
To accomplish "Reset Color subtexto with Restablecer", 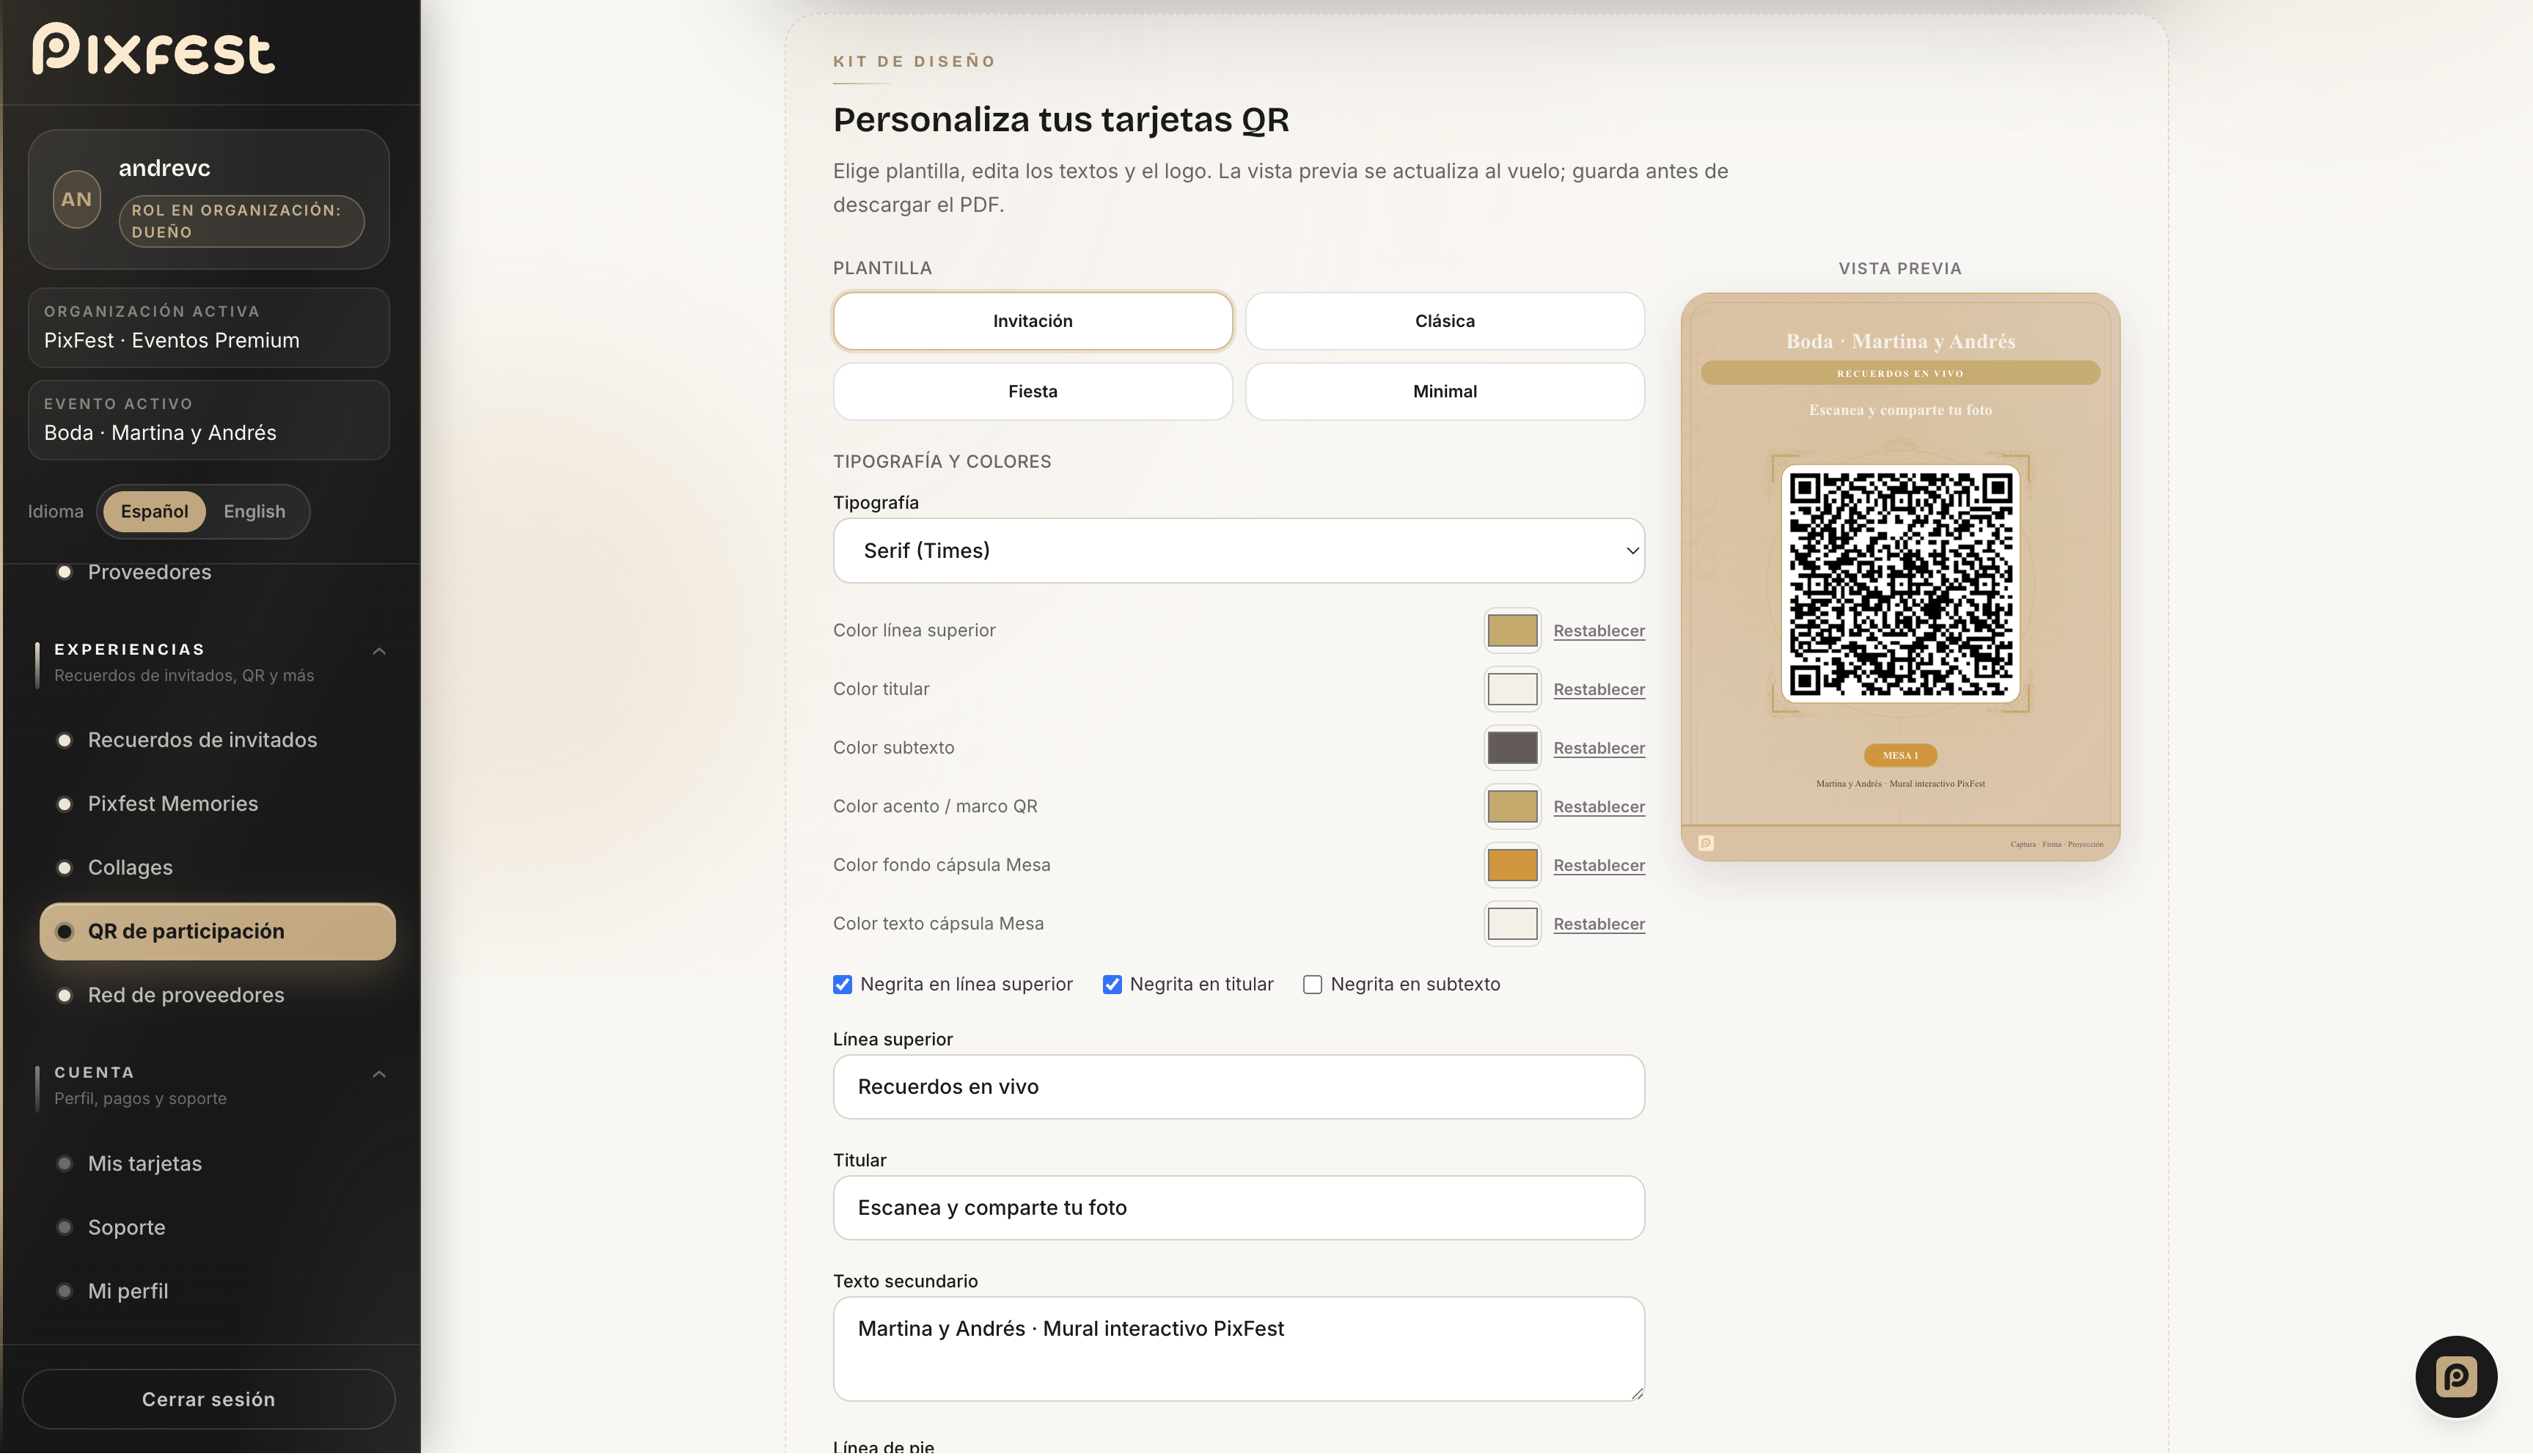I will point(1599,748).
